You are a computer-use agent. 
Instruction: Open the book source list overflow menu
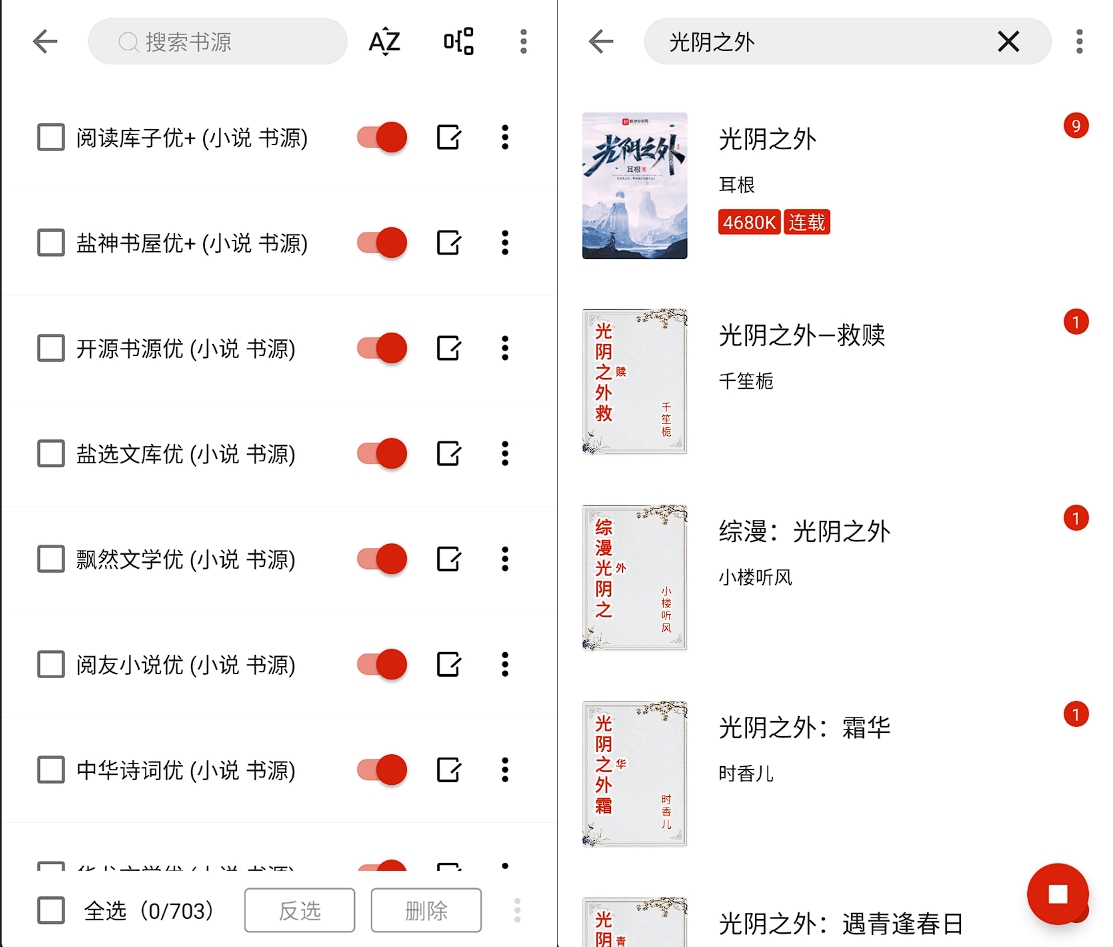click(x=523, y=41)
